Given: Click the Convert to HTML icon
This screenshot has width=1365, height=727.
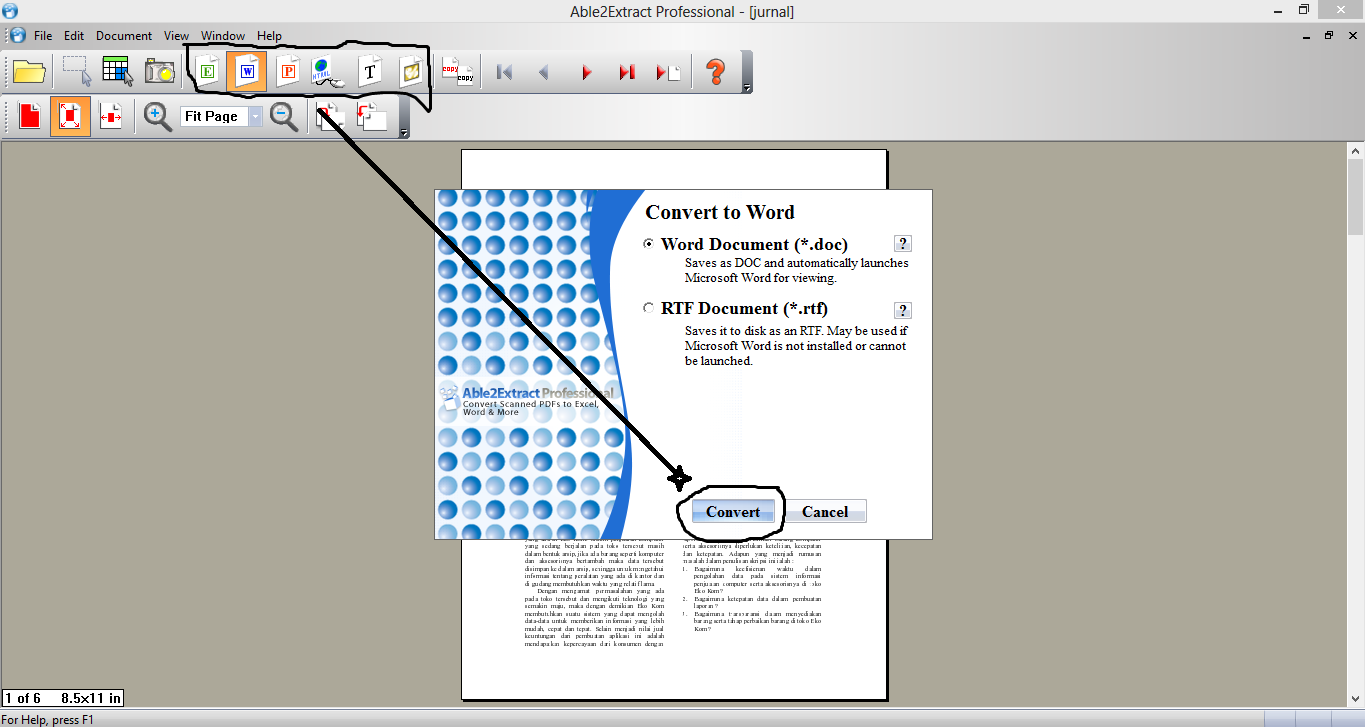Looking at the screenshot, I should [x=329, y=72].
